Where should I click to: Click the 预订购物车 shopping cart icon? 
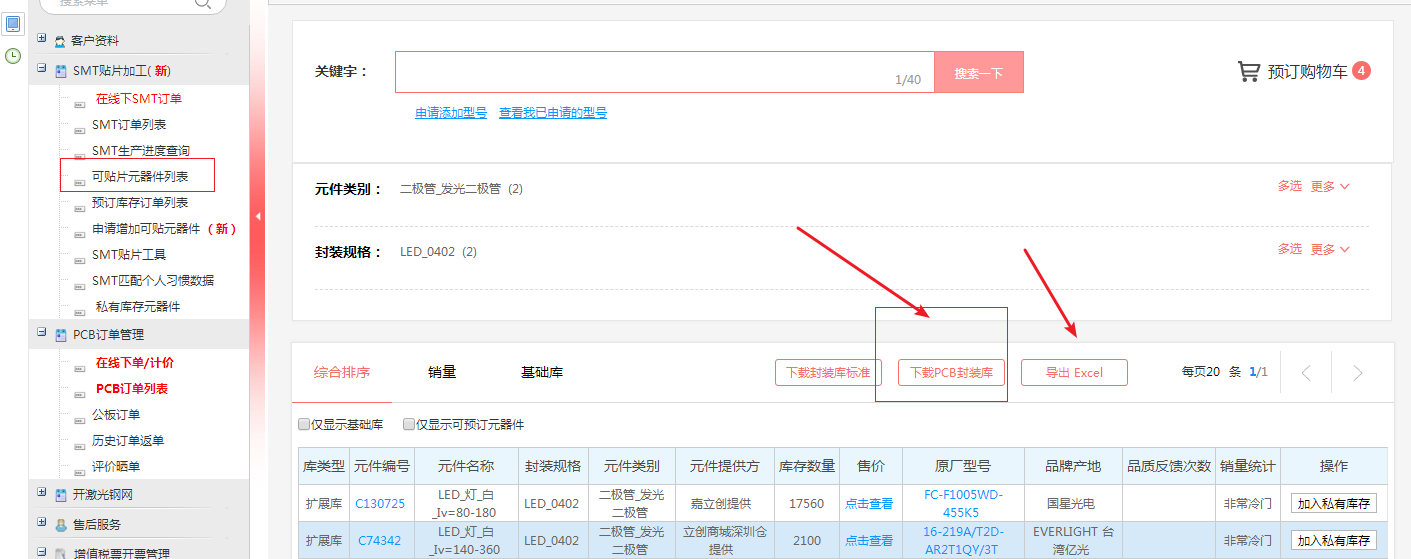point(1248,72)
